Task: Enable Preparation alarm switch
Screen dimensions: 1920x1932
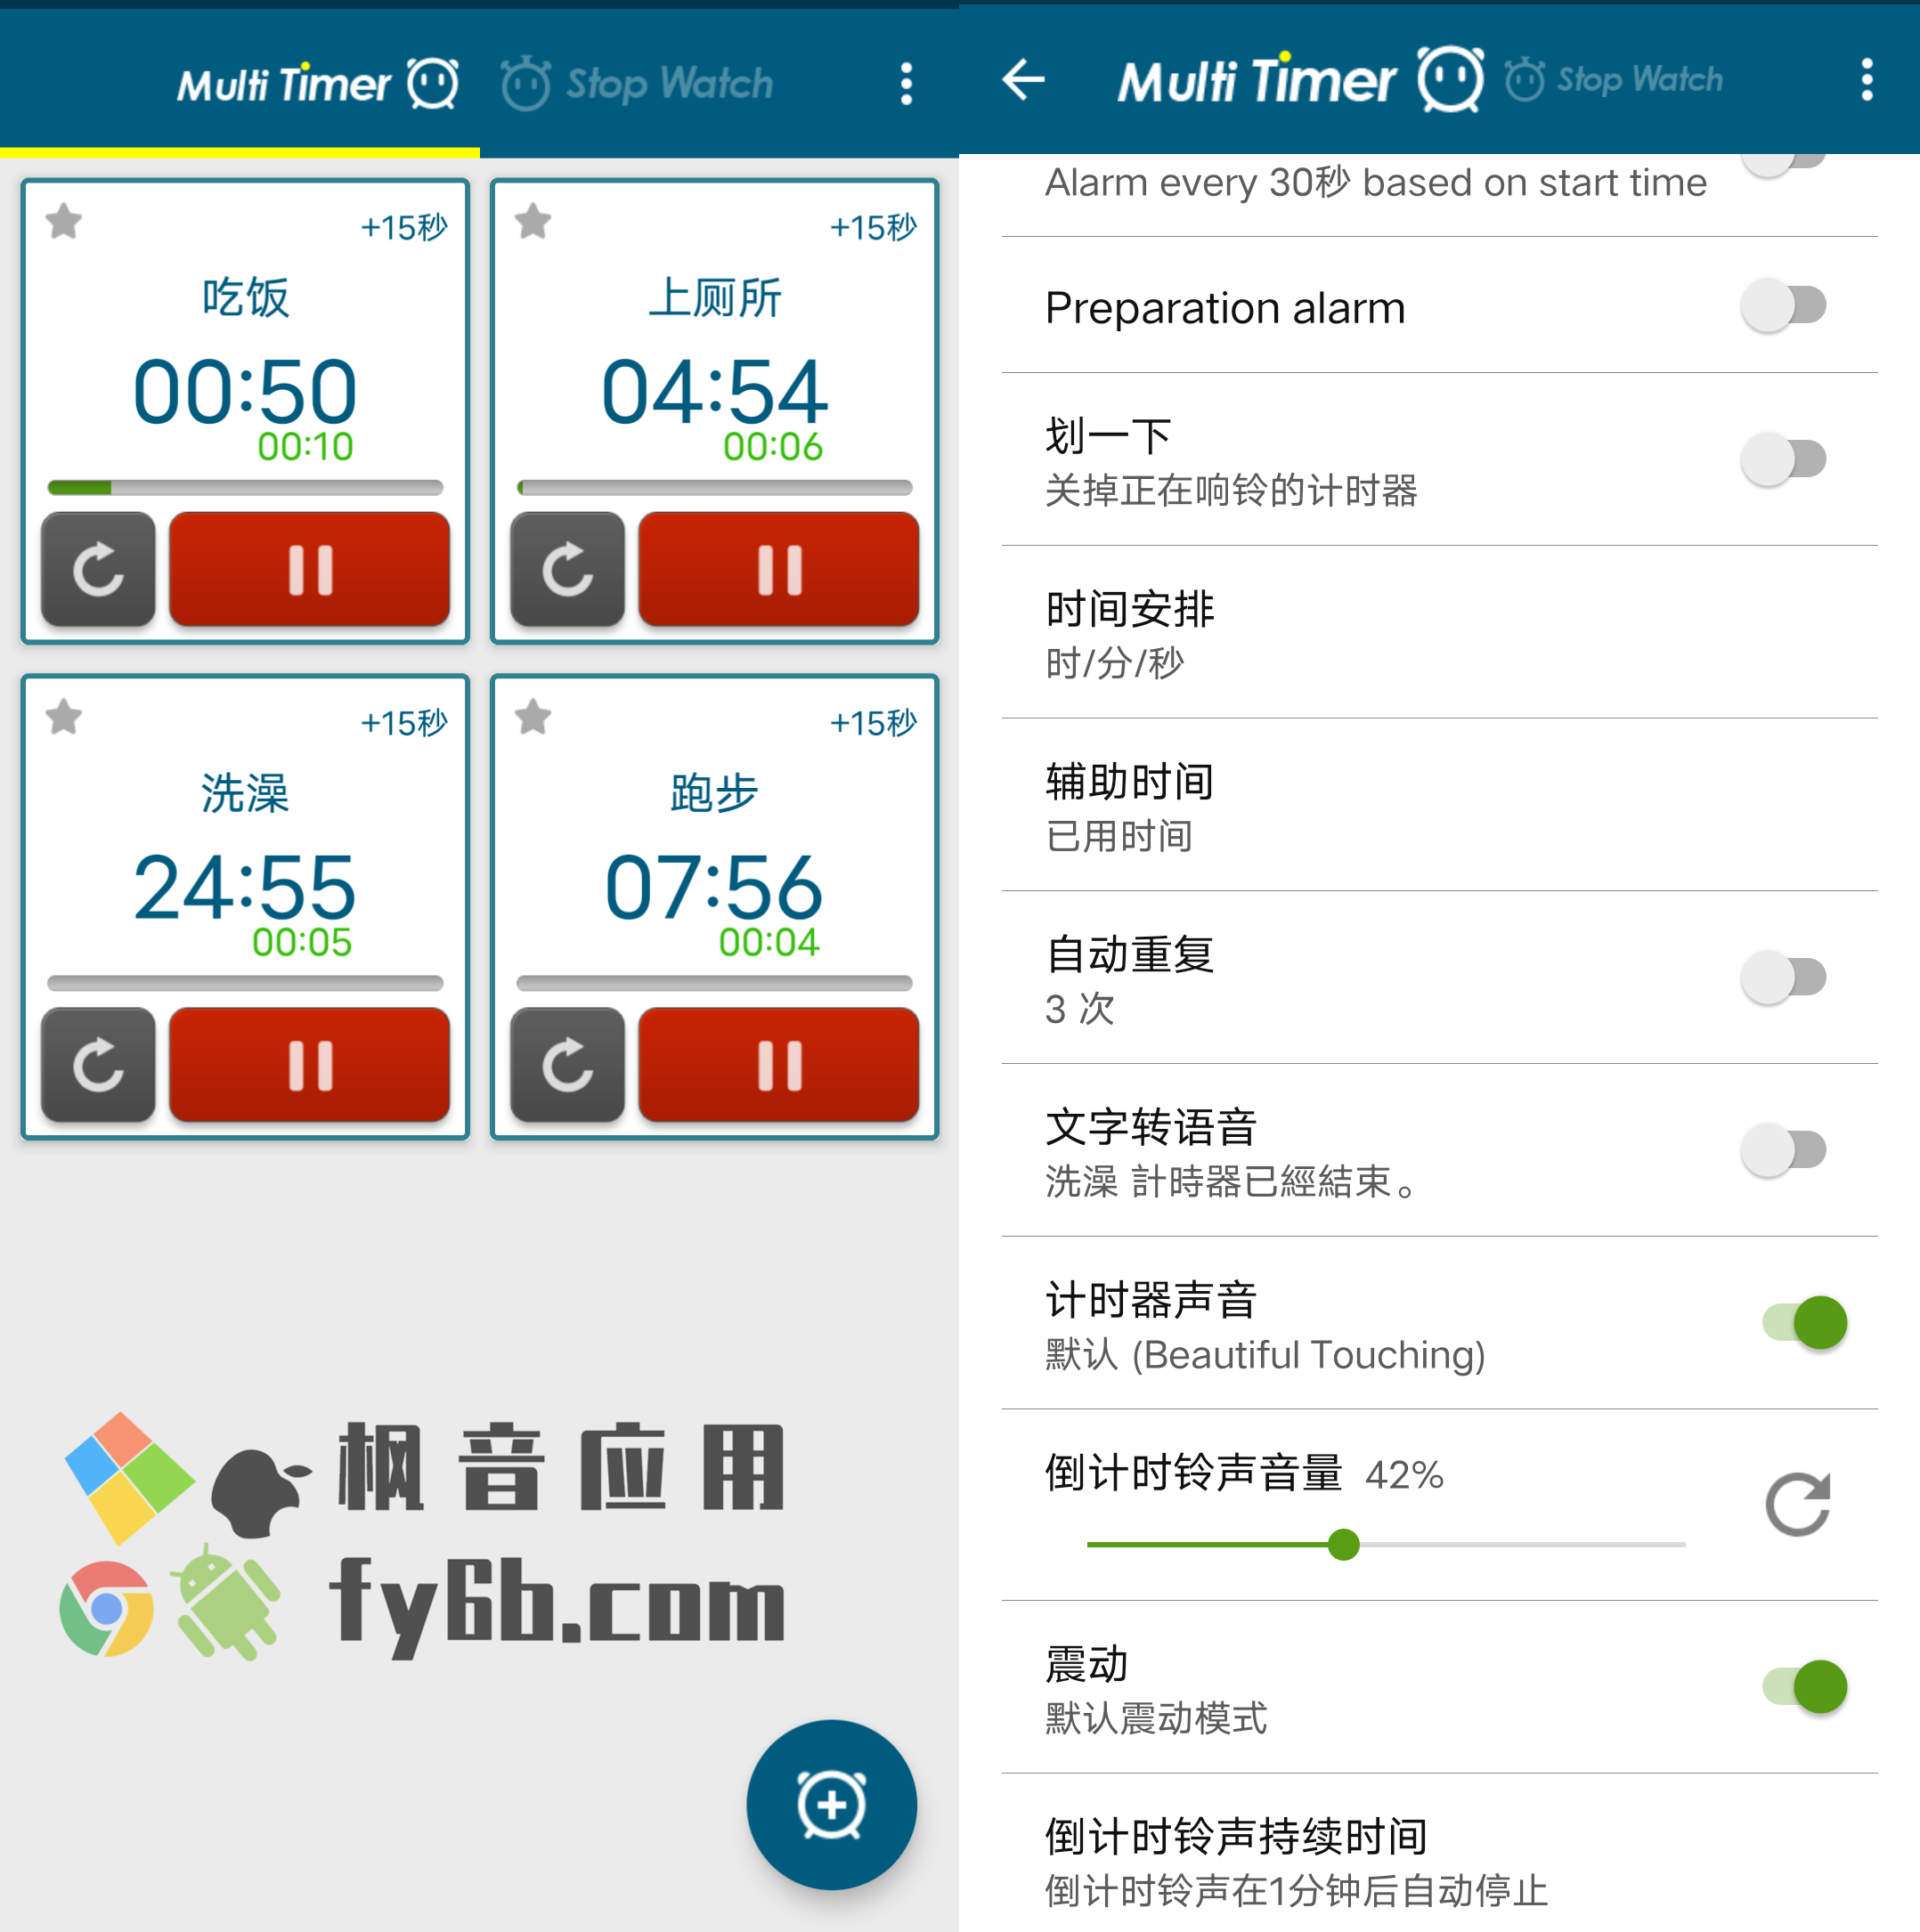Action: (1784, 305)
